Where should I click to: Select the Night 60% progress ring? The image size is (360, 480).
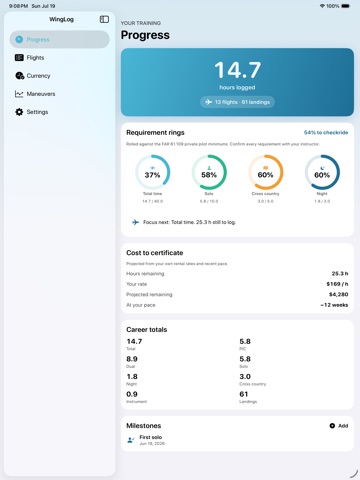click(x=322, y=172)
